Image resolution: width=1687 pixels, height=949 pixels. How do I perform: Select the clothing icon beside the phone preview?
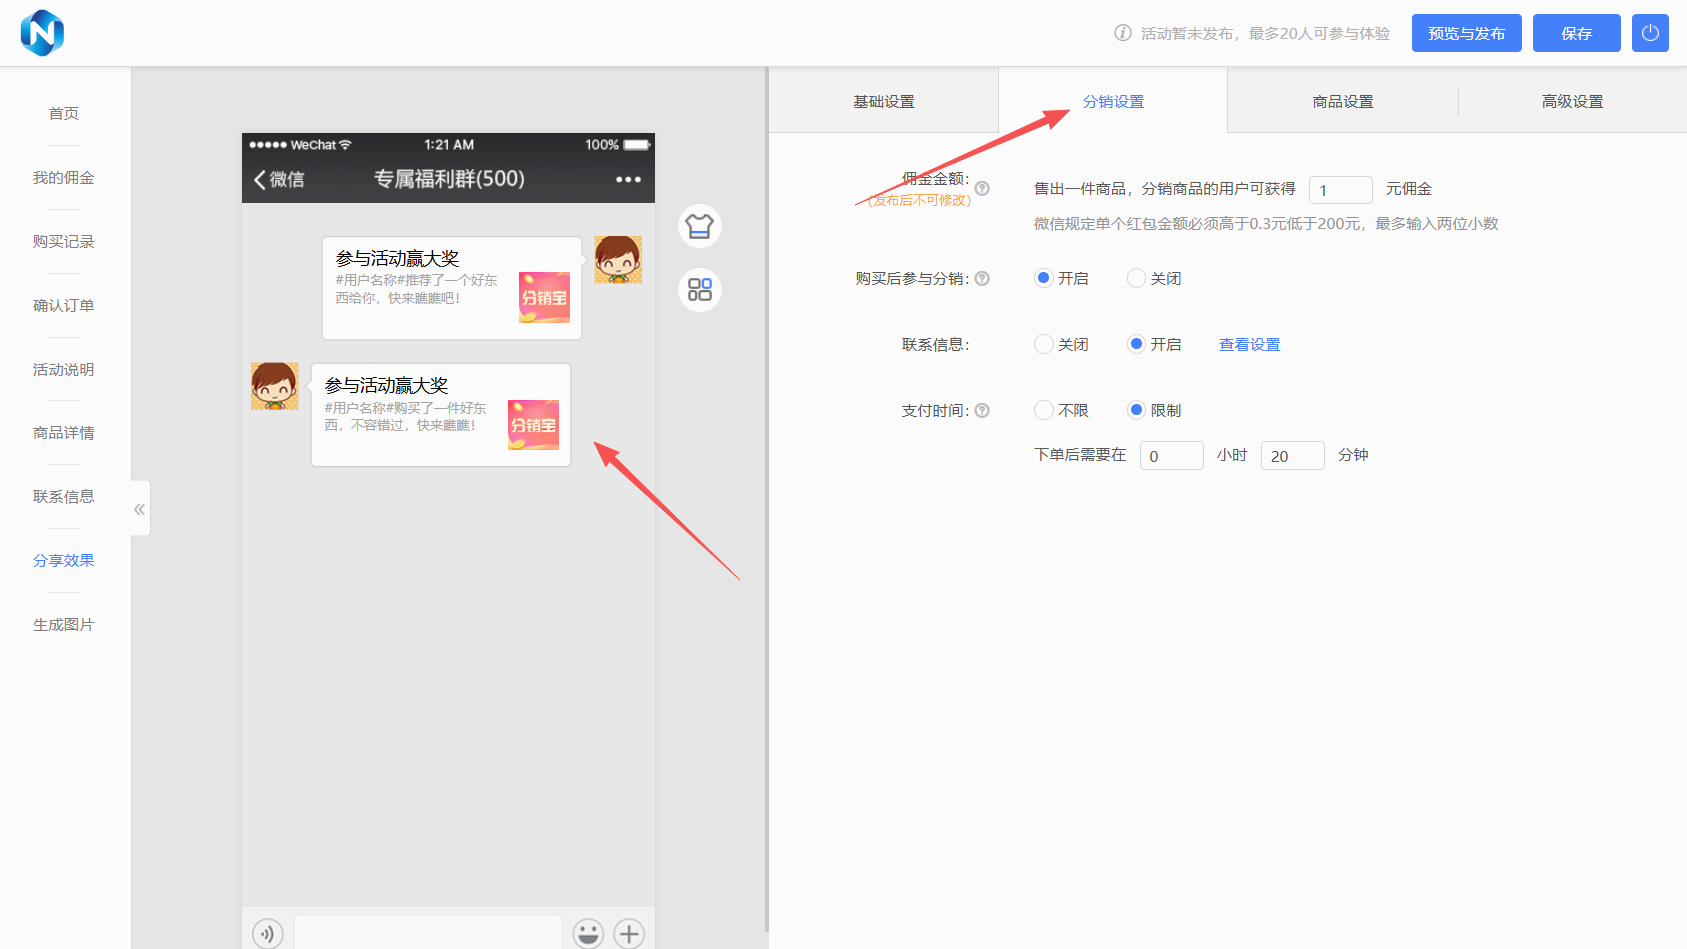[699, 226]
